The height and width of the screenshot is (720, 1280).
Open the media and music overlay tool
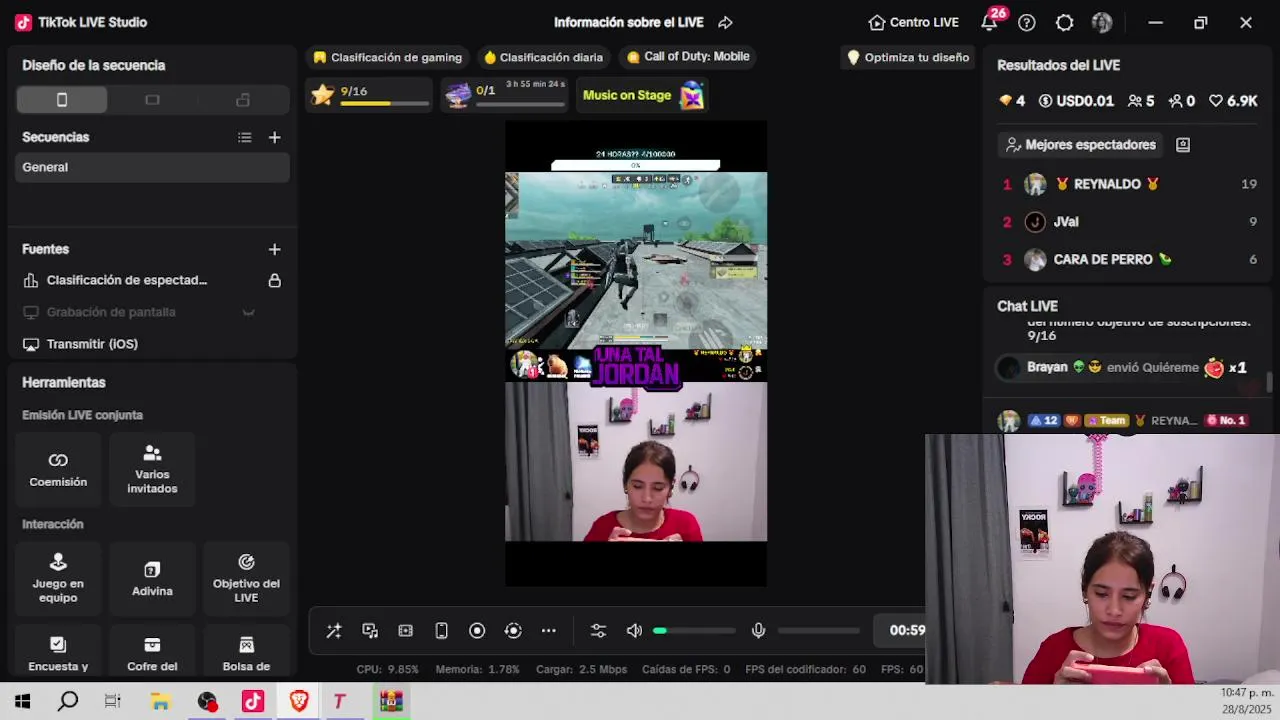[x=370, y=630]
